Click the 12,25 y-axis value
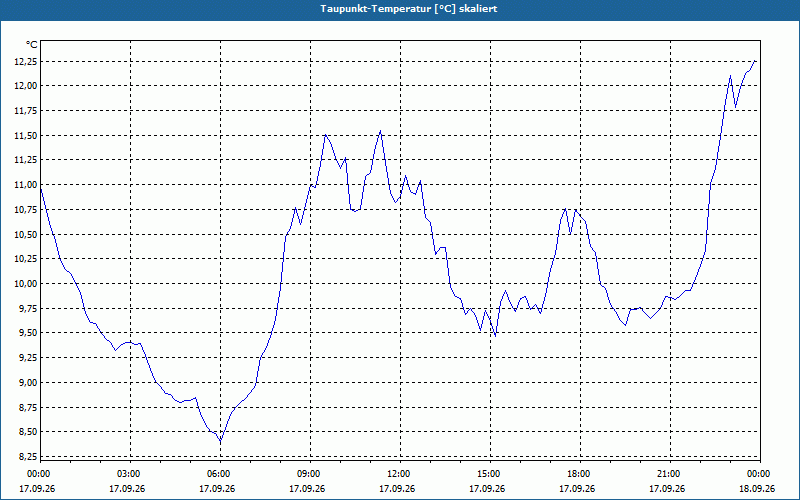The height and width of the screenshot is (500, 800). click(28, 61)
